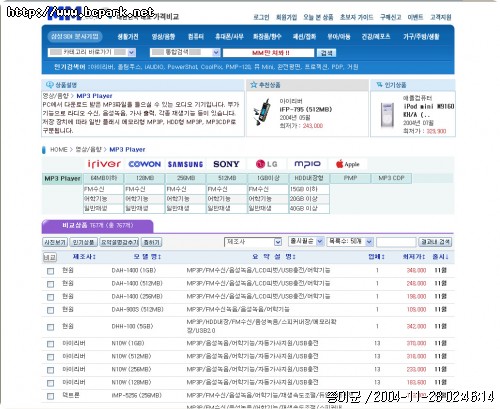
Task: Click the 결과내 검색 button
Action: (x=435, y=242)
